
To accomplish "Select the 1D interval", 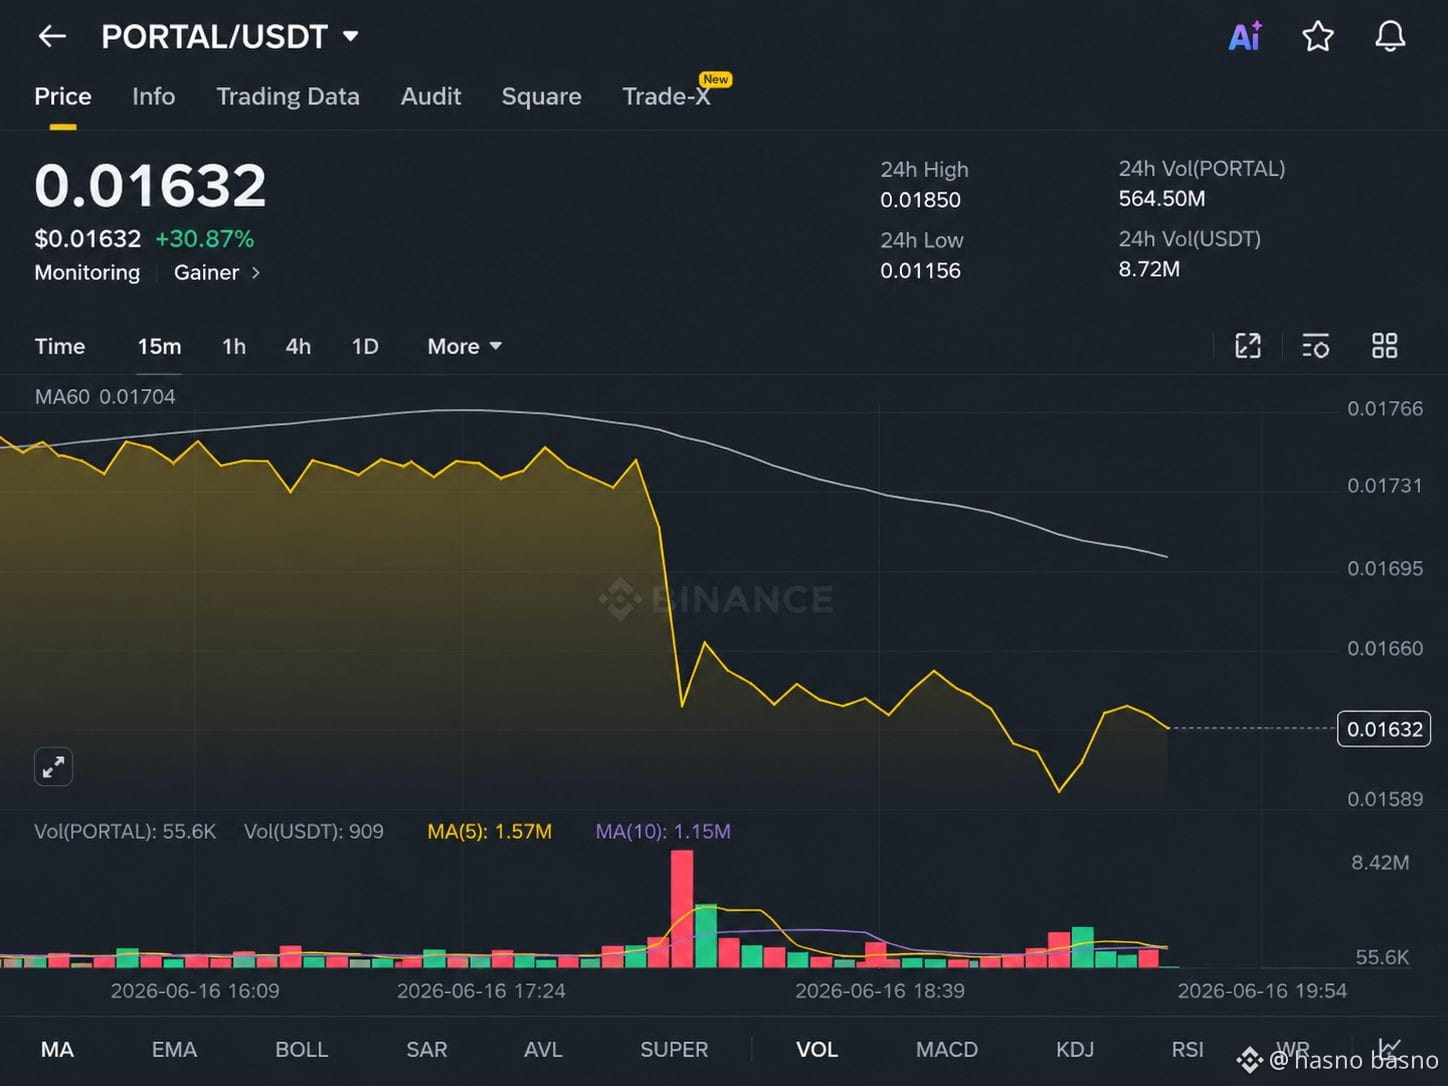I will coord(365,346).
